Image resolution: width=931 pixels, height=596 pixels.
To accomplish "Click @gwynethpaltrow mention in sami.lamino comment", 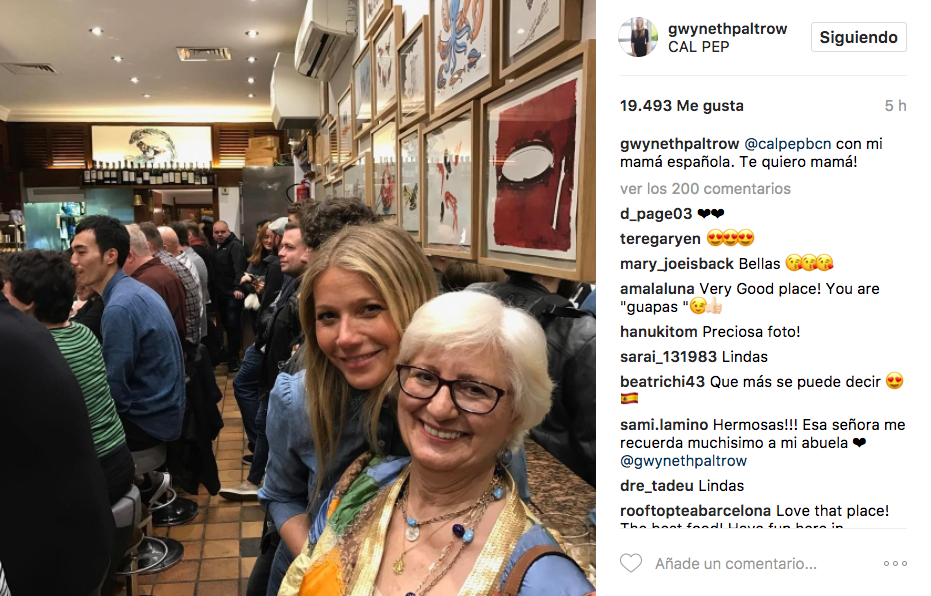I will pos(683,461).
